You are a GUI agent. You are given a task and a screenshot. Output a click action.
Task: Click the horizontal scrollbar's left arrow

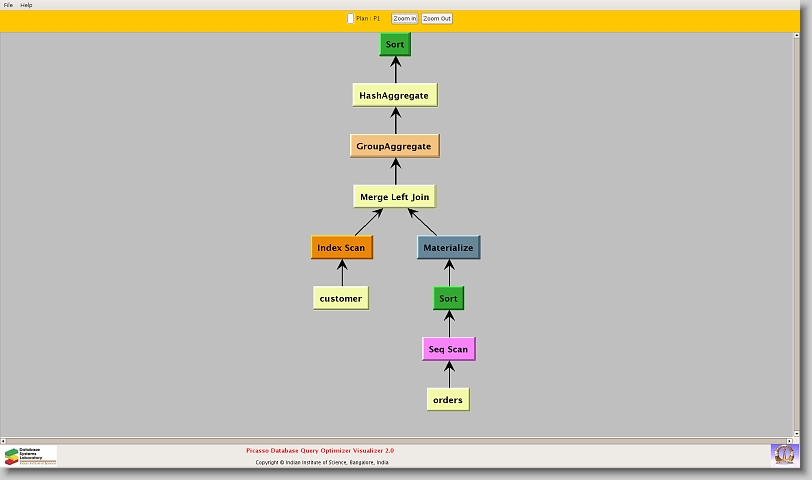[4, 440]
